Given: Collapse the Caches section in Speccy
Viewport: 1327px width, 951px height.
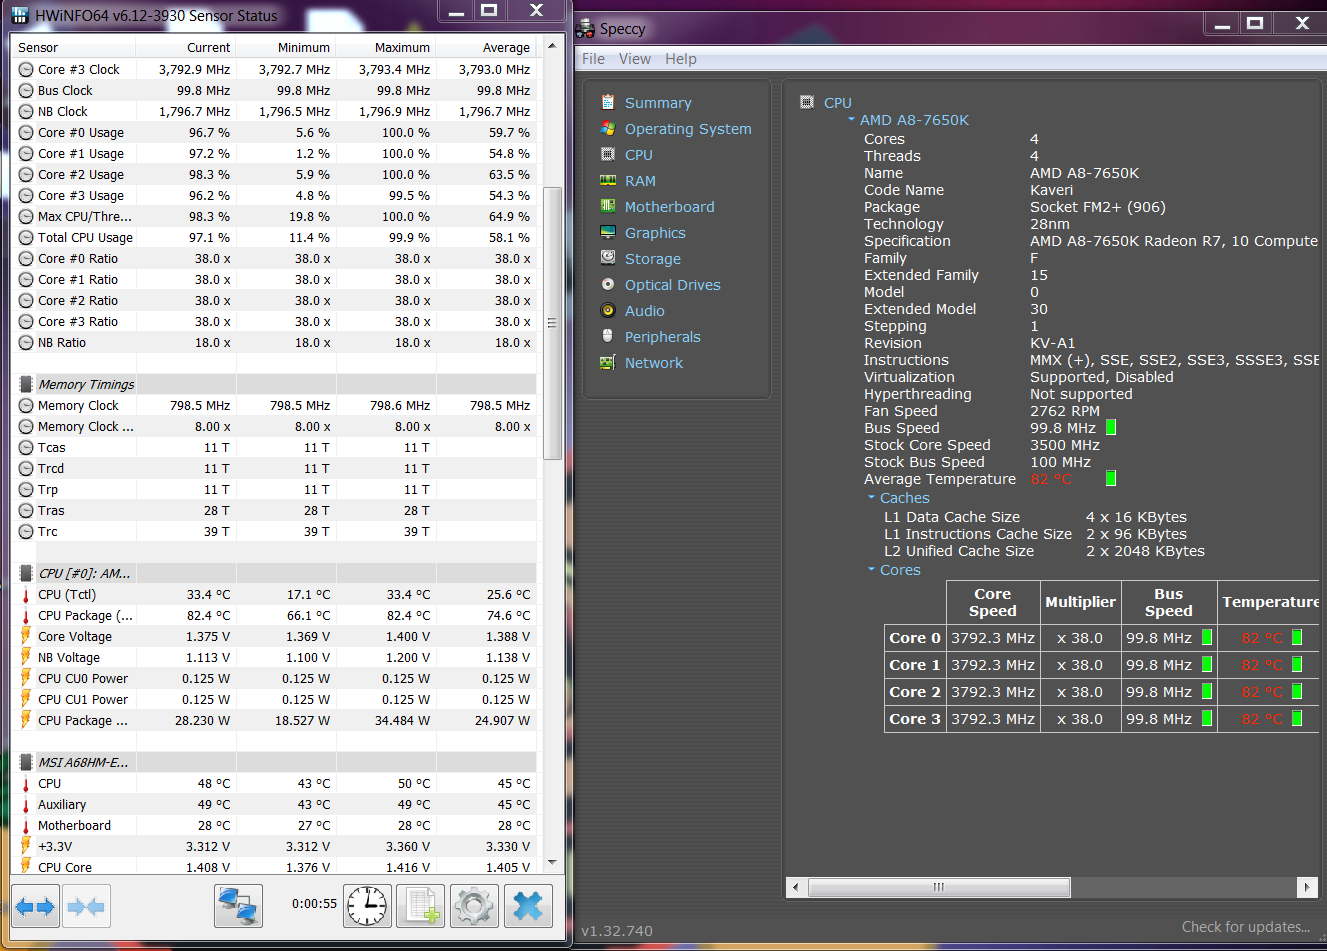Looking at the screenshot, I should coord(871,498).
